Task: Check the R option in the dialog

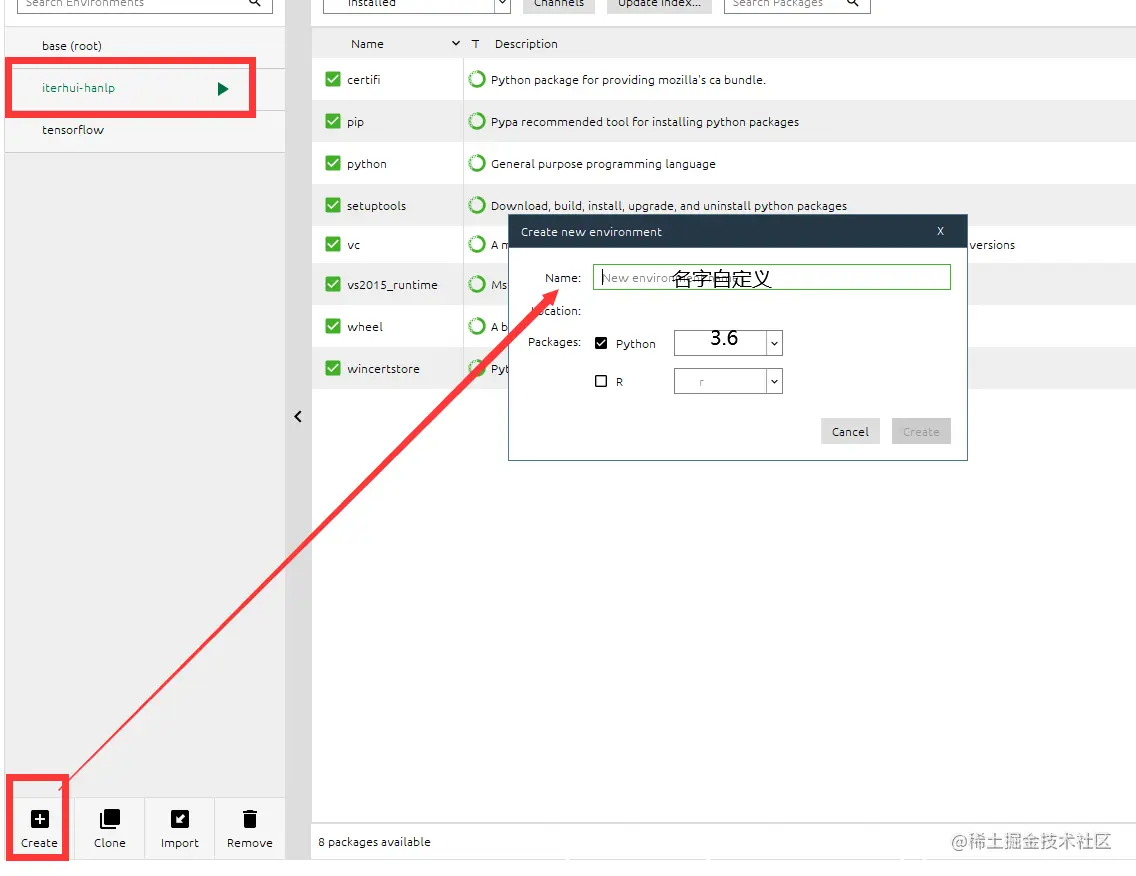Action: [601, 381]
